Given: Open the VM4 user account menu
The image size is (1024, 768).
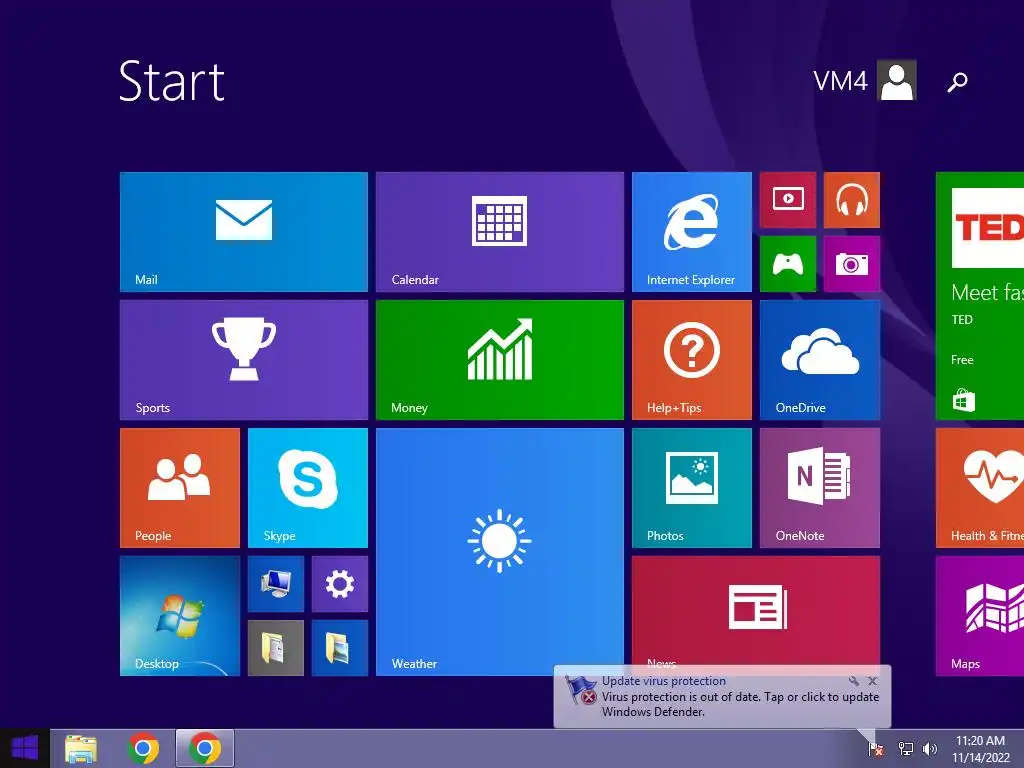Looking at the screenshot, I should pos(865,80).
